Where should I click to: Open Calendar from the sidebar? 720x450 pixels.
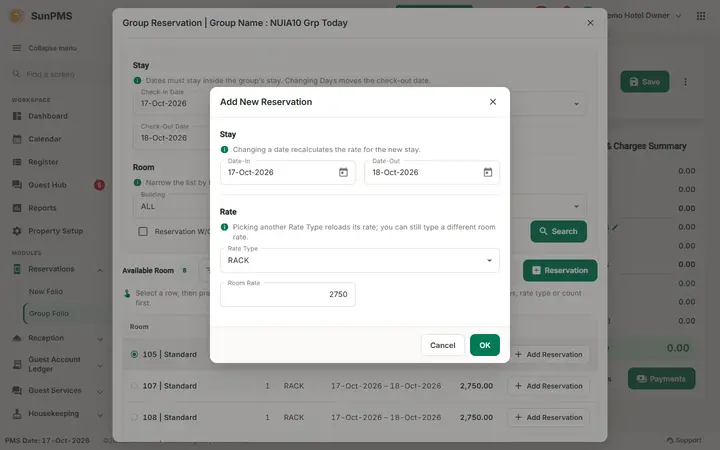45,139
